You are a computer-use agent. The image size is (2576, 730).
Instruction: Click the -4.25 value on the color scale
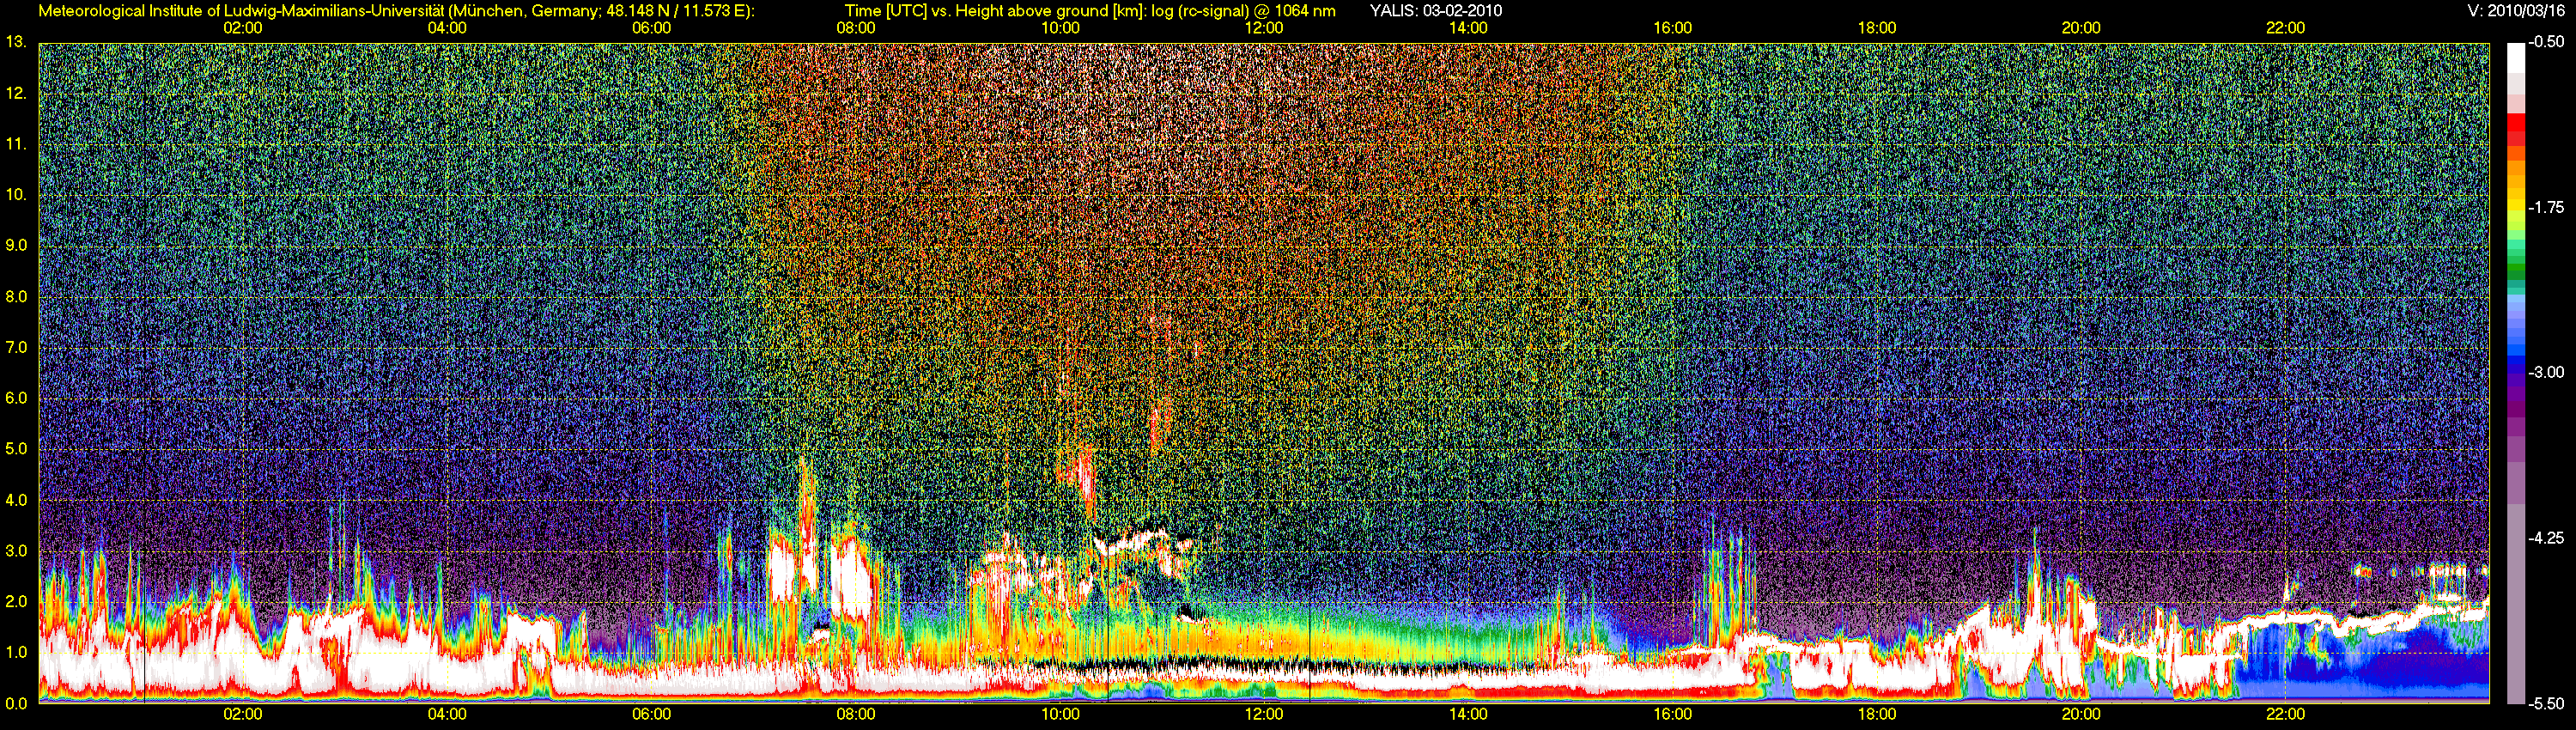click(x=2547, y=538)
